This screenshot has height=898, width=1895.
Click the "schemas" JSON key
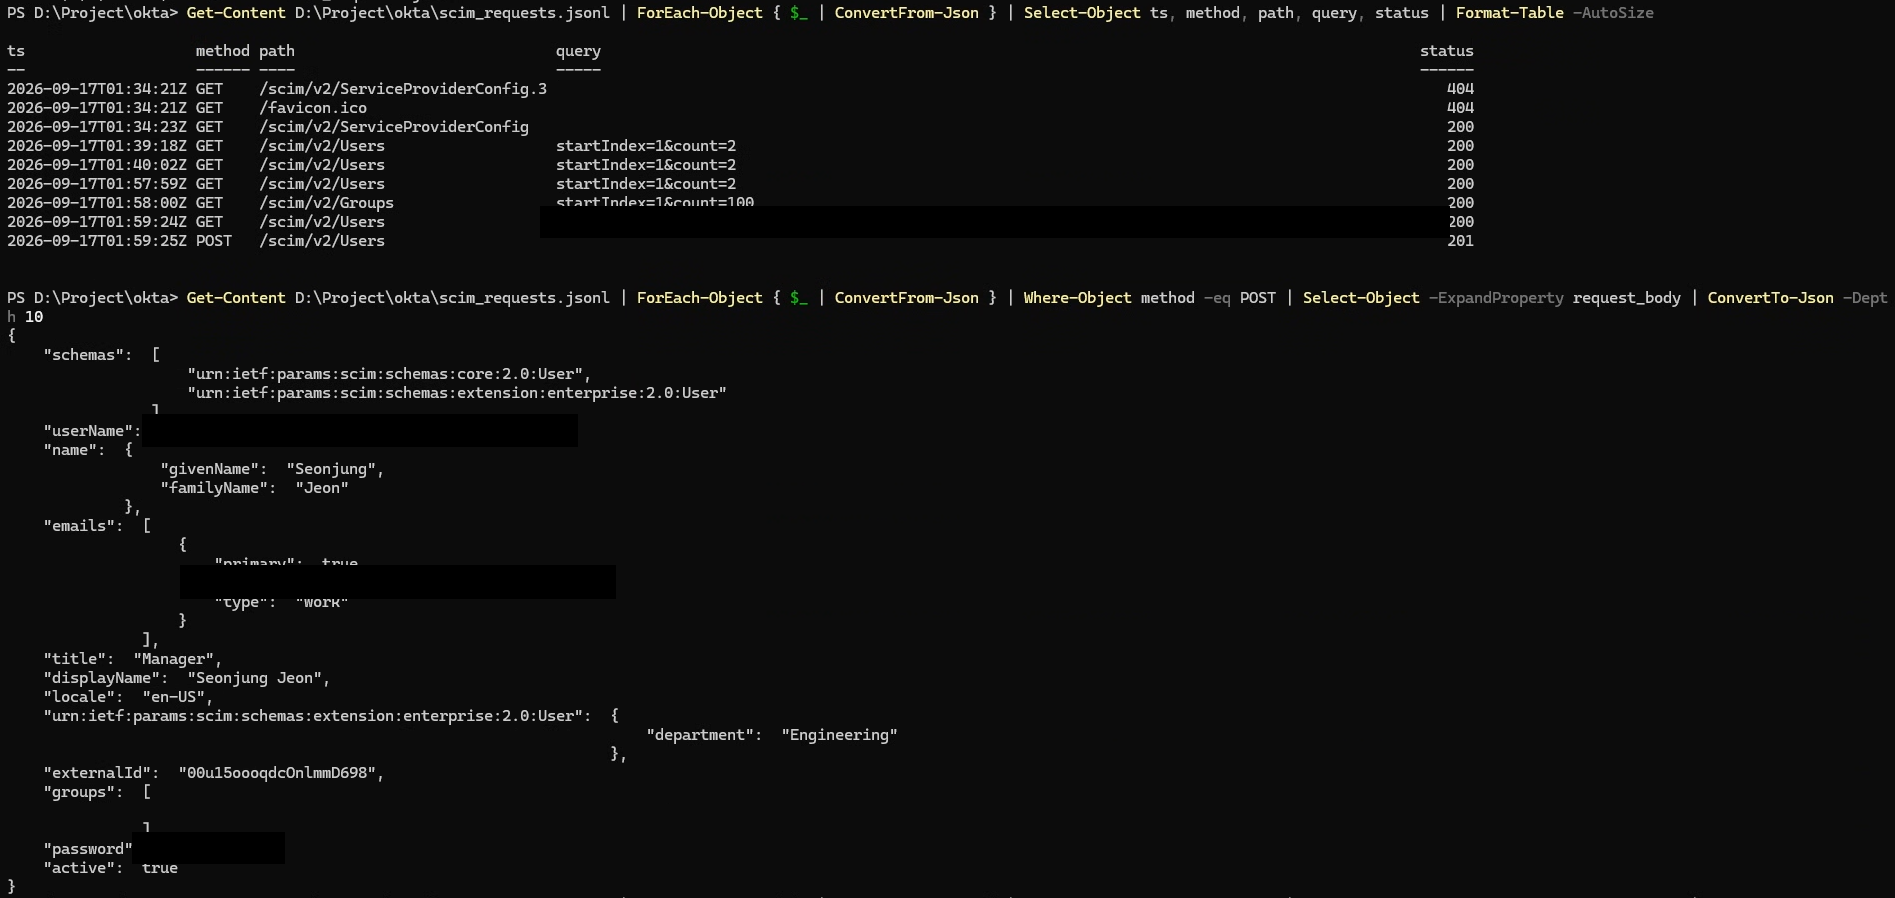87,355
